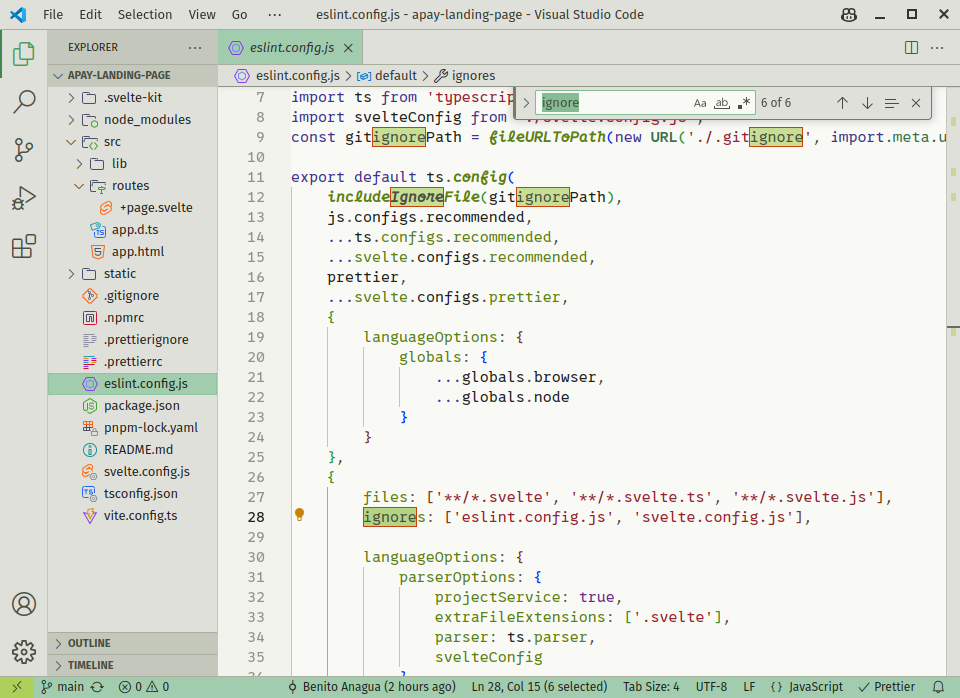Image resolution: width=960 pixels, height=698 pixels.
Task: Split the editor to the right
Action: click(x=911, y=48)
